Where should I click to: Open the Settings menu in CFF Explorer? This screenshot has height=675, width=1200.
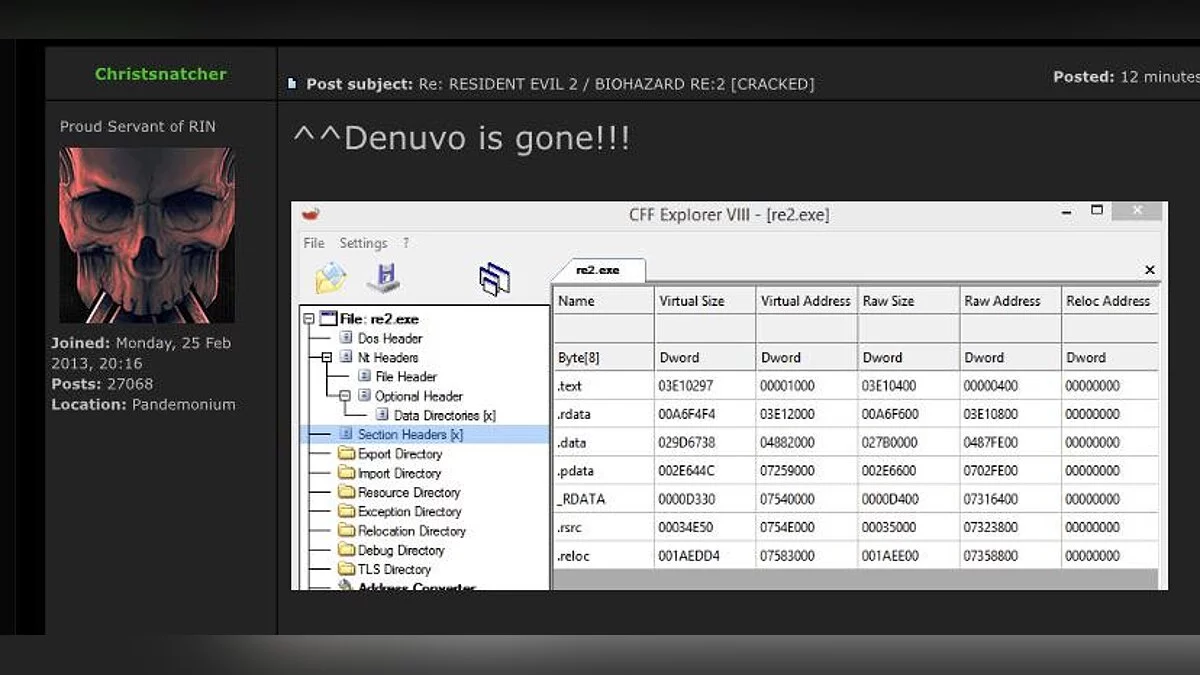pyautogui.click(x=363, y=243)
